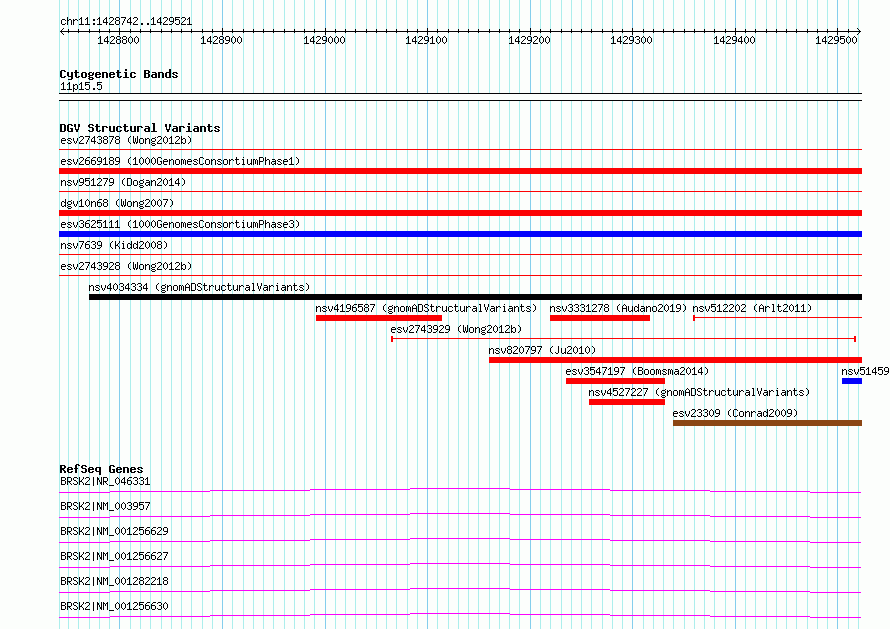Open variant label nsv512202 (Arlt2011)

point(752,308)
